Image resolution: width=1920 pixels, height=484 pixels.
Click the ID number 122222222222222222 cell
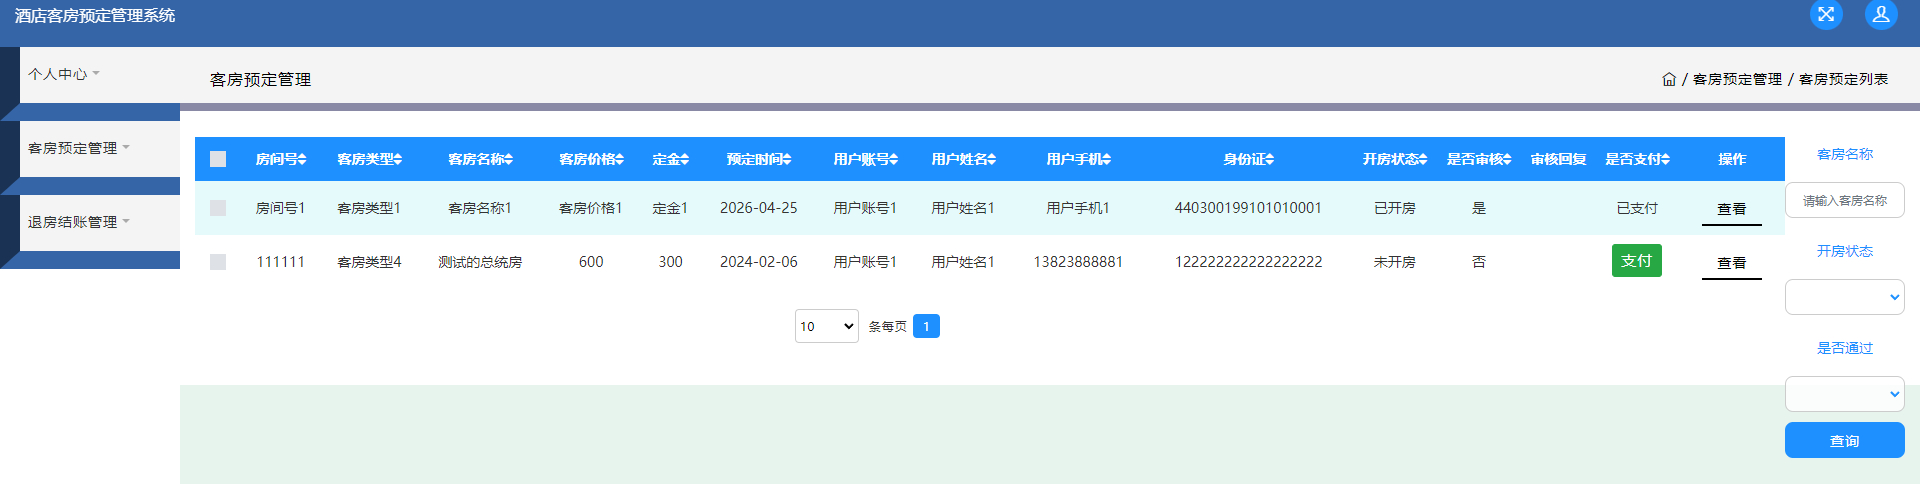(1248, 262)
